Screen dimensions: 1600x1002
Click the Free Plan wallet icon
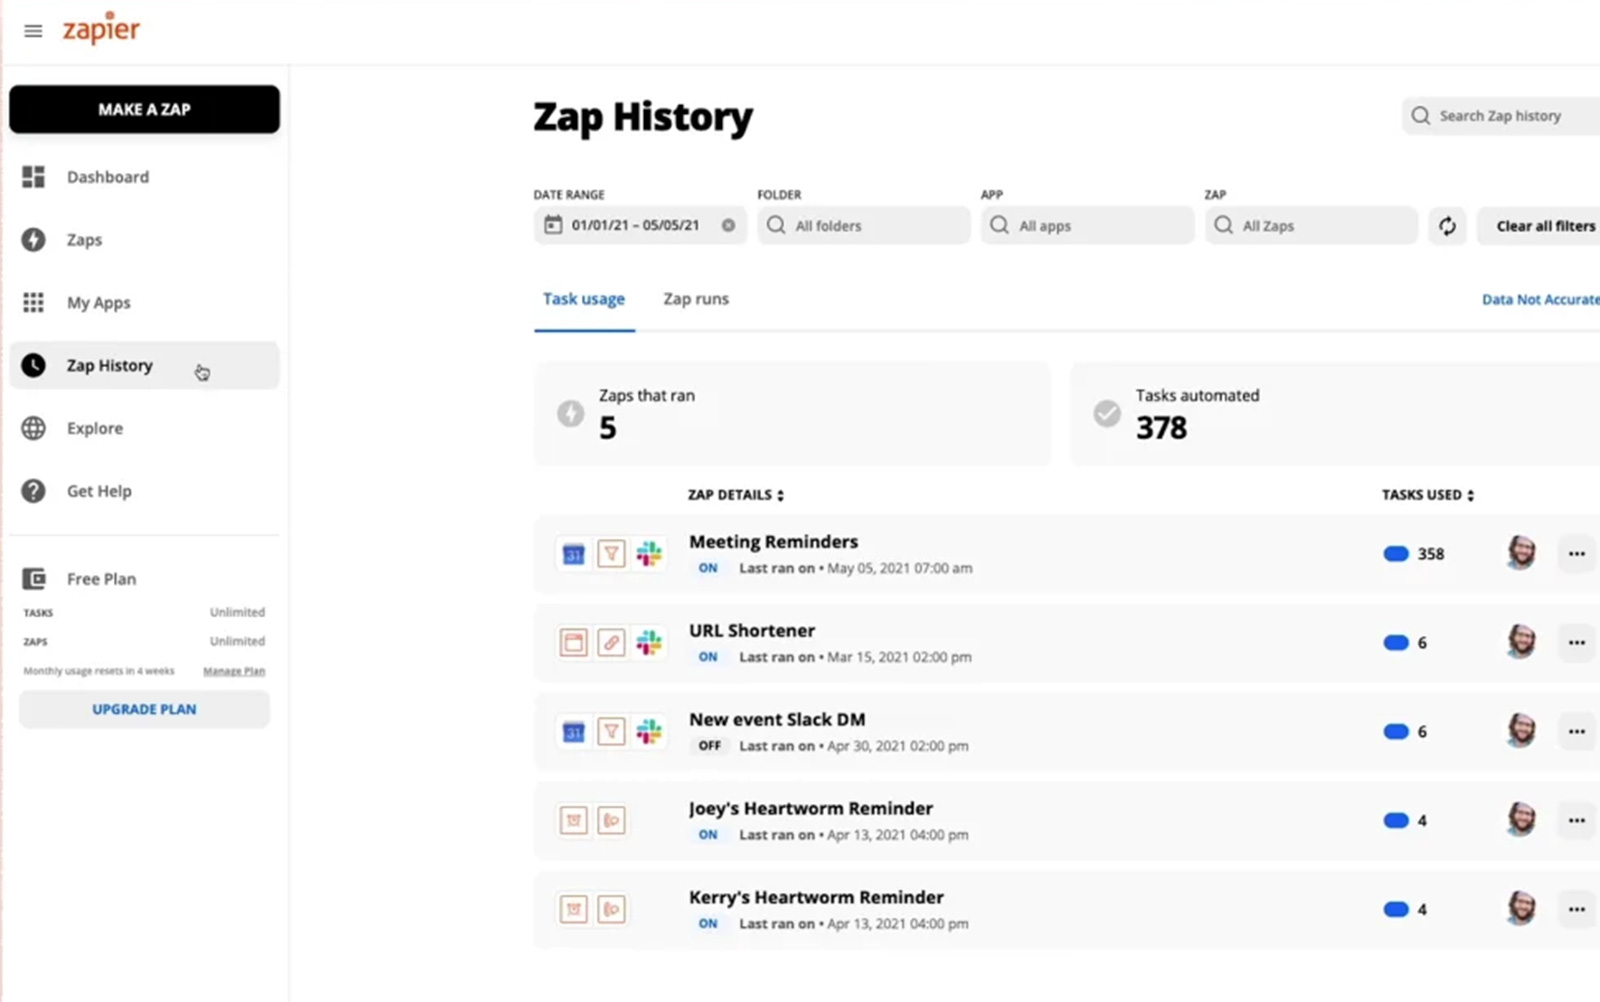point(34,579)
